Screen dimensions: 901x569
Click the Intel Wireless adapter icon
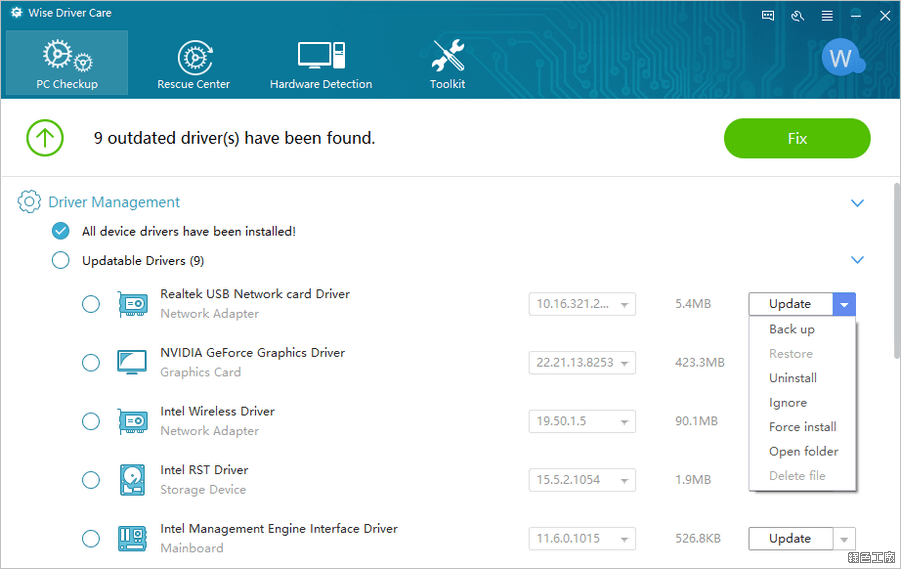[133, 421]
